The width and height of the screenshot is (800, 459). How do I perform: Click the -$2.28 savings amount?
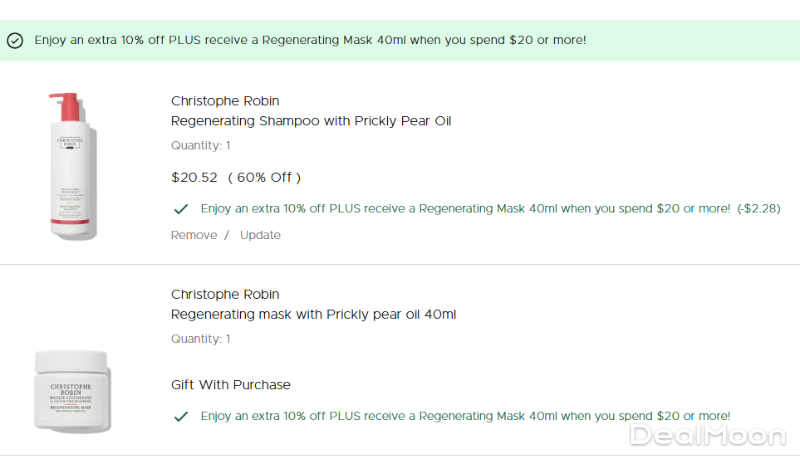759,209
